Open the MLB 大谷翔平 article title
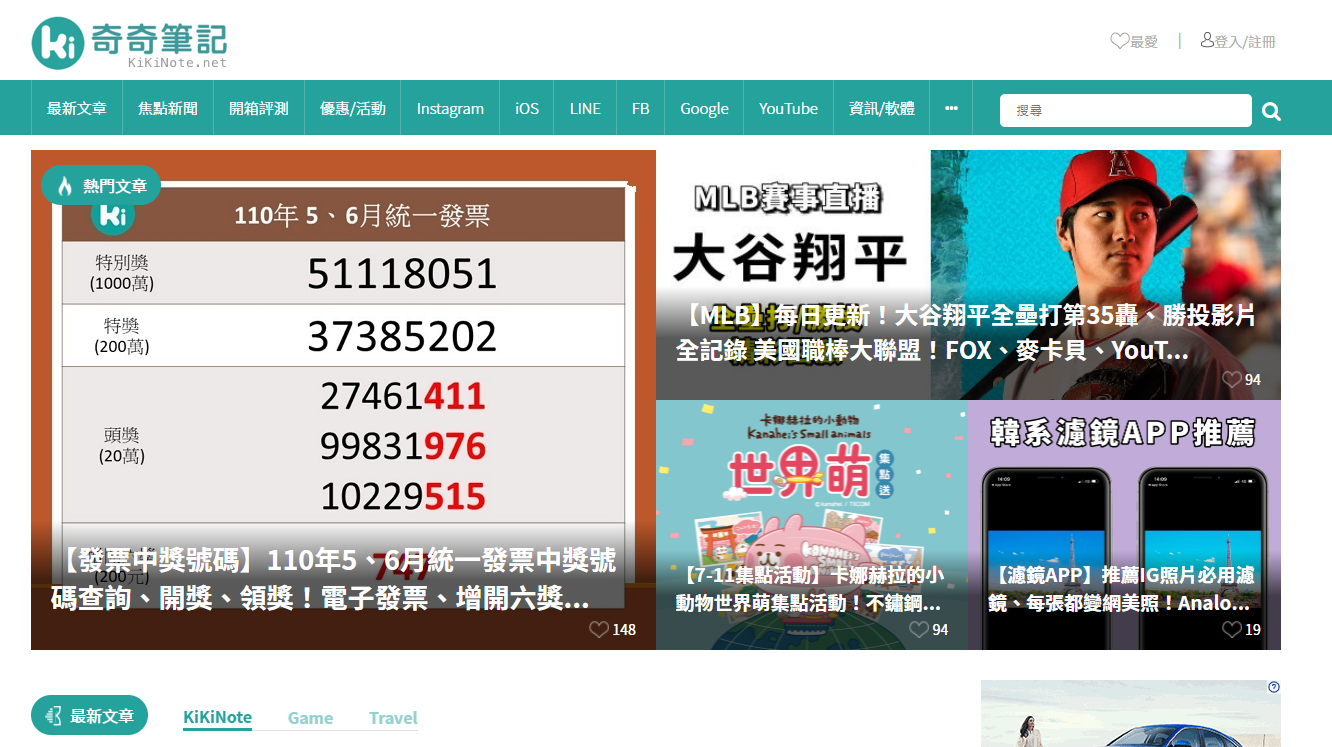 tap(965, 333)
